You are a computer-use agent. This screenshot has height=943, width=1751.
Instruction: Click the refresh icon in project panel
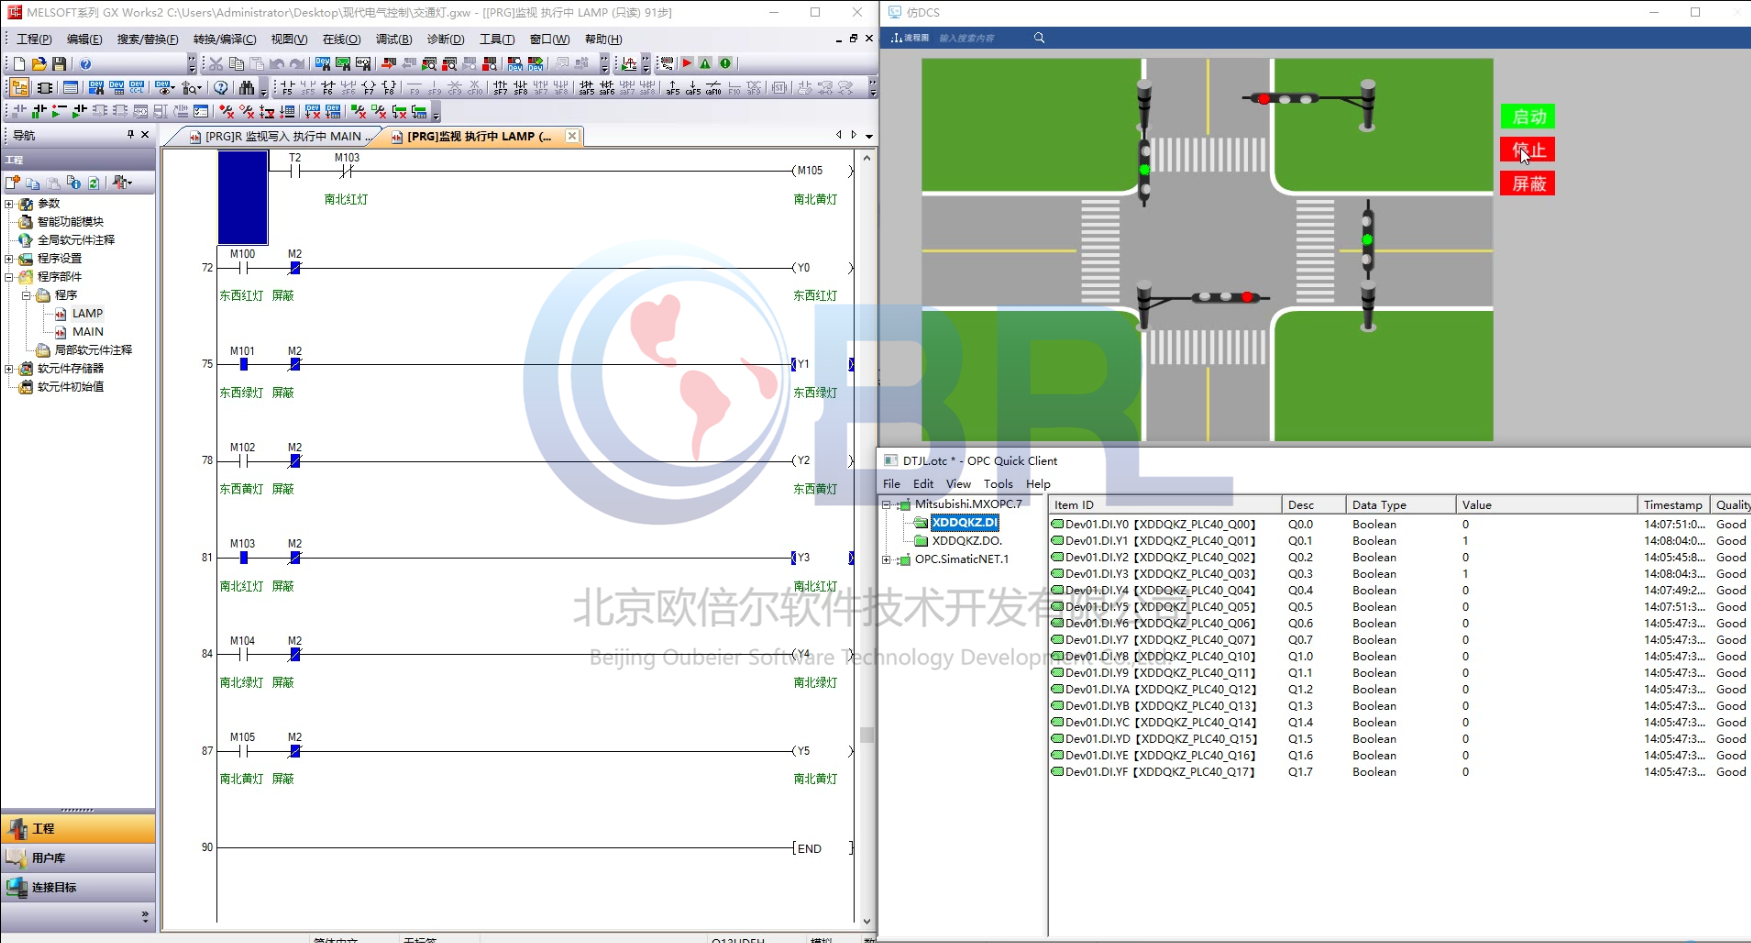coord(93,183)
